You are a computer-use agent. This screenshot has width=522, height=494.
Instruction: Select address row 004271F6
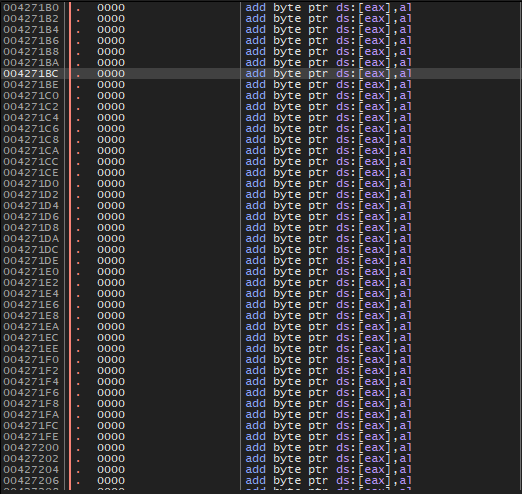(x=31, y=393)
